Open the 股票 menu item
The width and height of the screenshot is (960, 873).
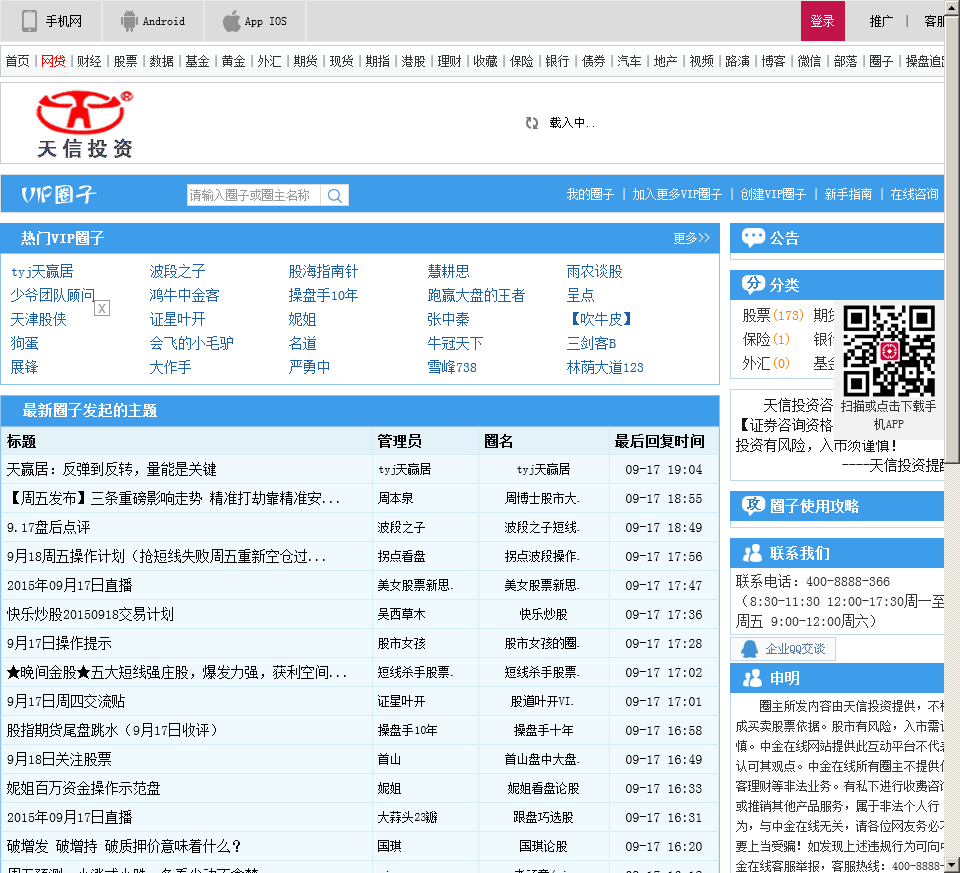pyautogui.click(x=125, y=61)
